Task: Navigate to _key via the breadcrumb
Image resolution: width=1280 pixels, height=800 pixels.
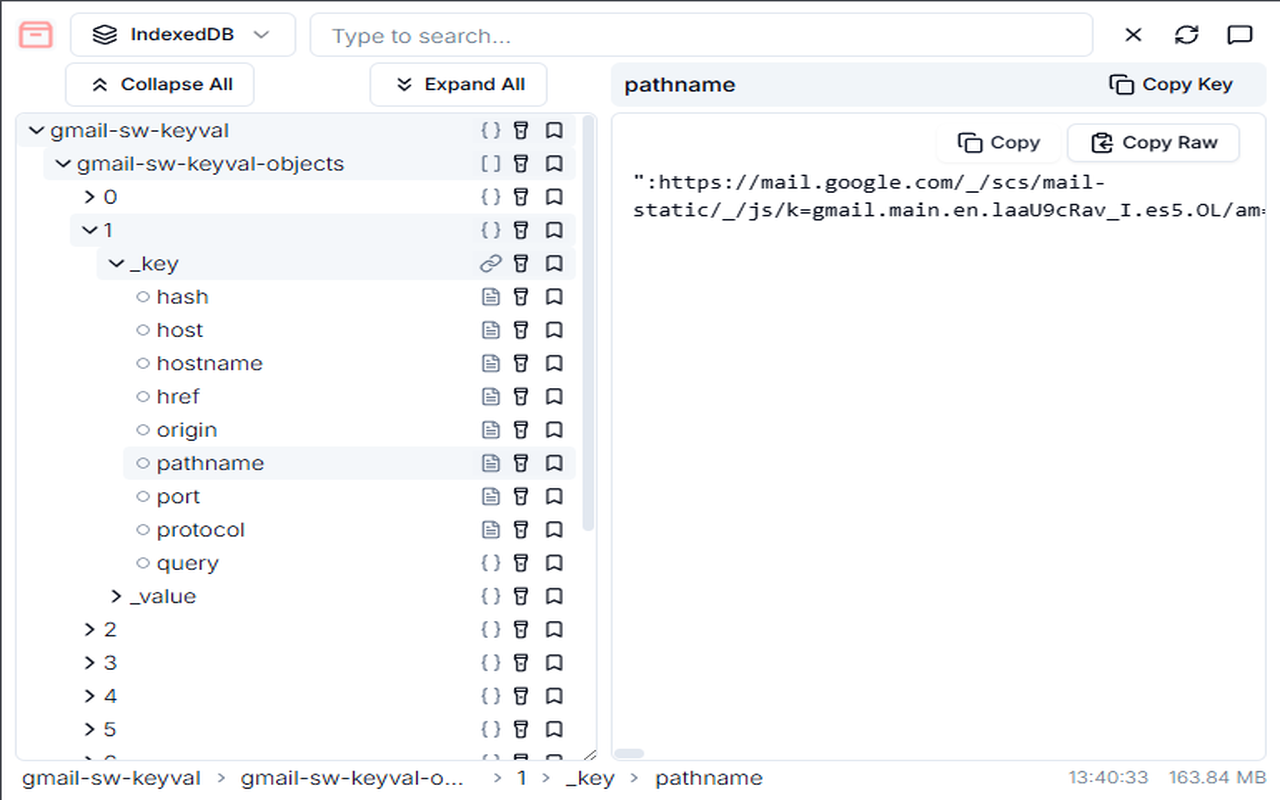Action: click(x=590, y=778)
